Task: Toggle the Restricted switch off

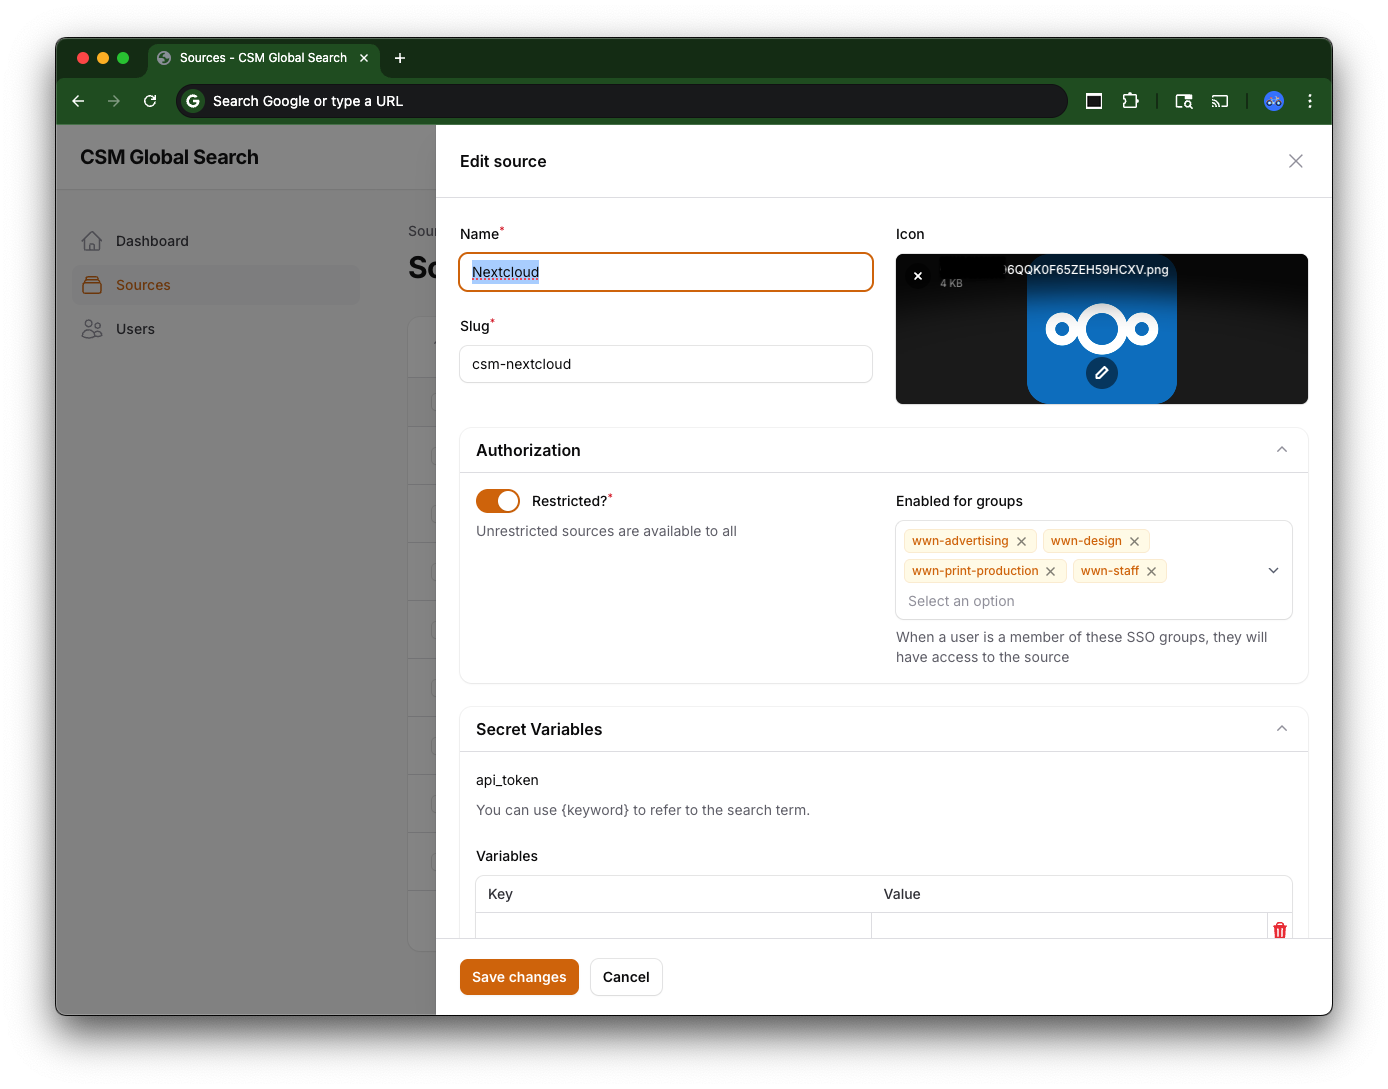Action: (498, 501)
